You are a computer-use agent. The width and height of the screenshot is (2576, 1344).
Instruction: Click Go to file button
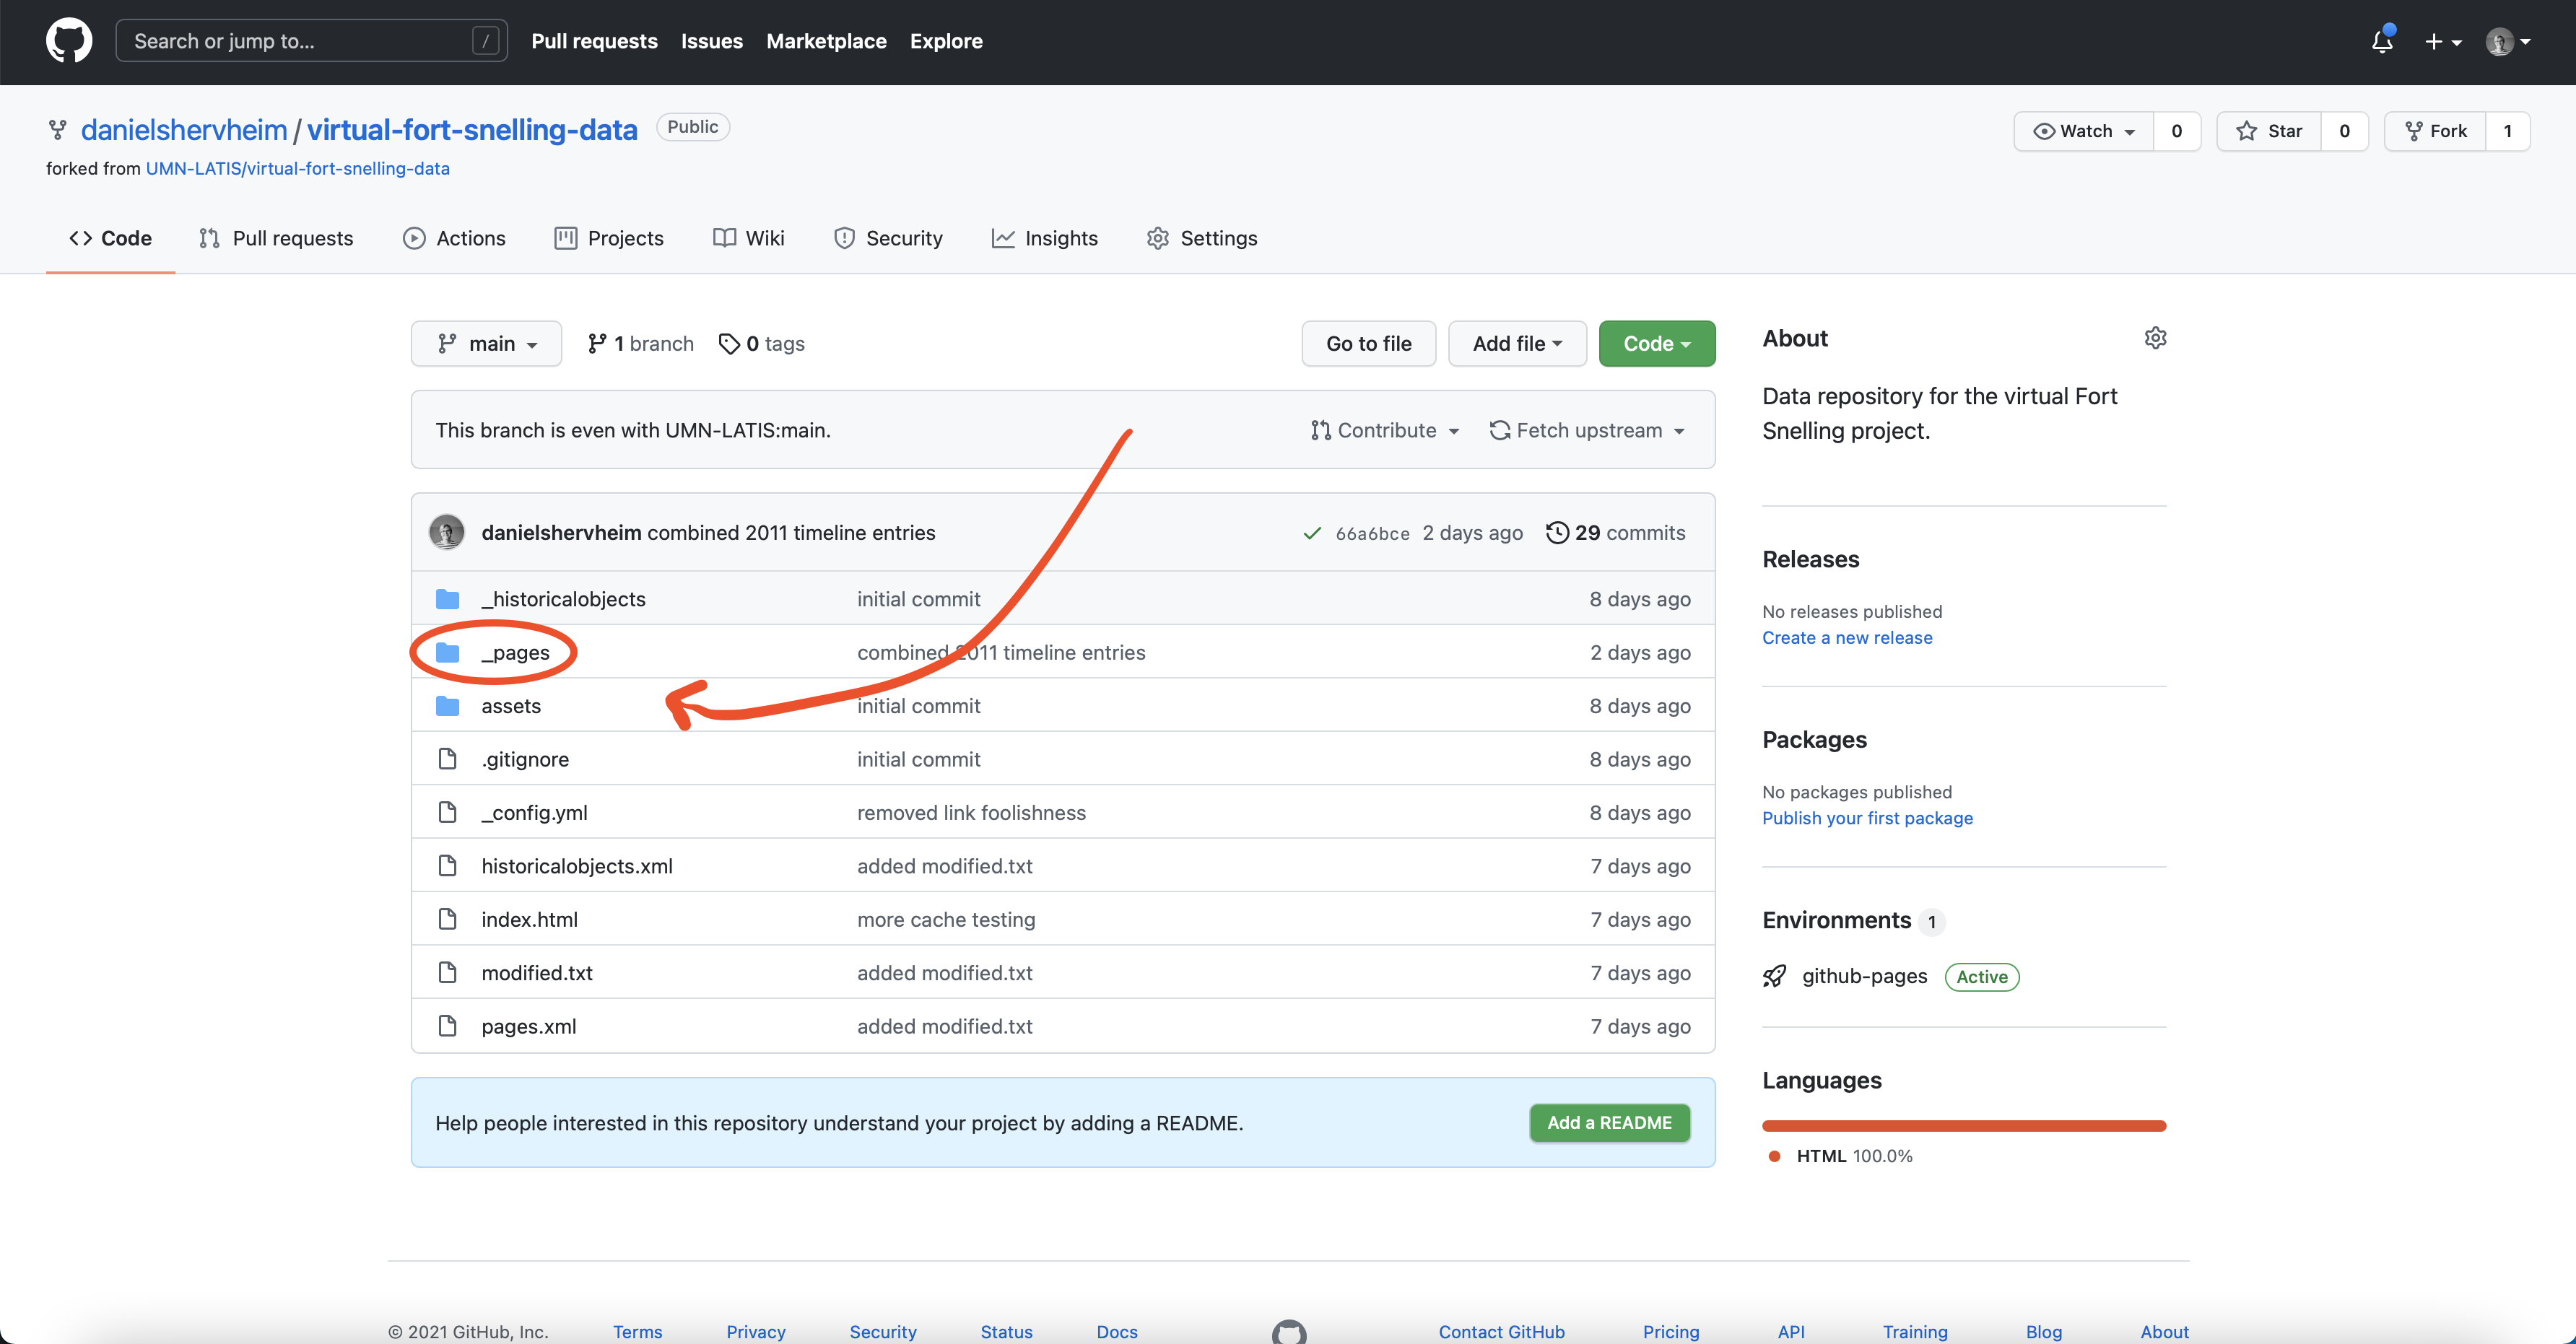[1368, 343]
